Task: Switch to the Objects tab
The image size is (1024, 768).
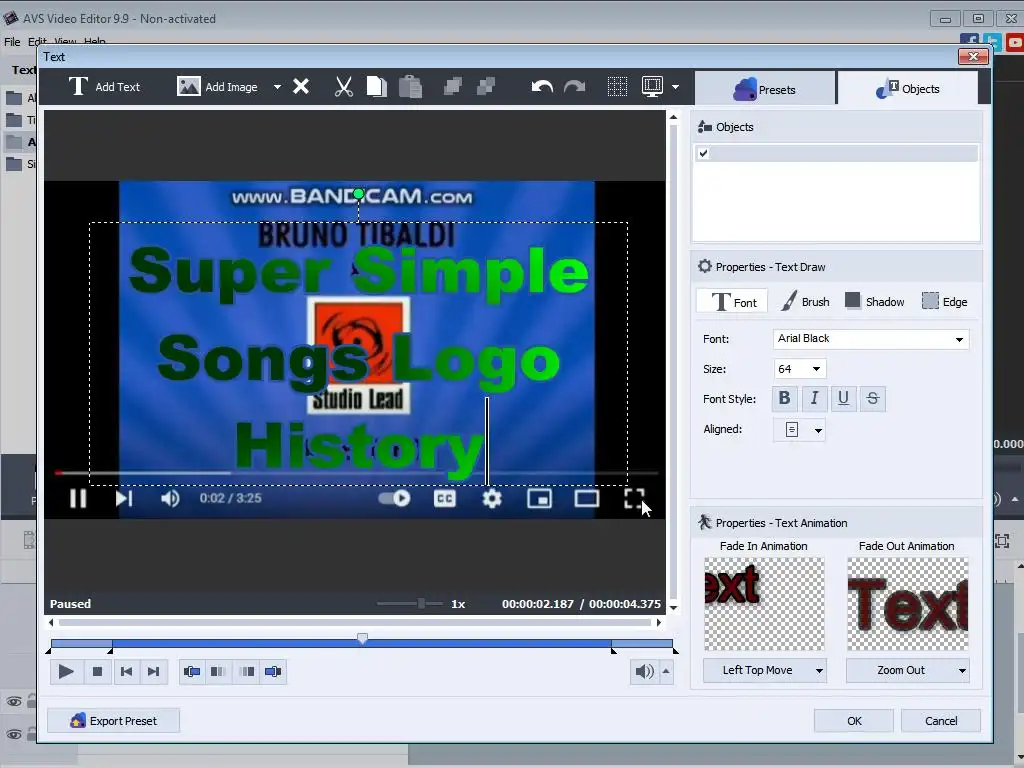Action: tap(908, 89)
